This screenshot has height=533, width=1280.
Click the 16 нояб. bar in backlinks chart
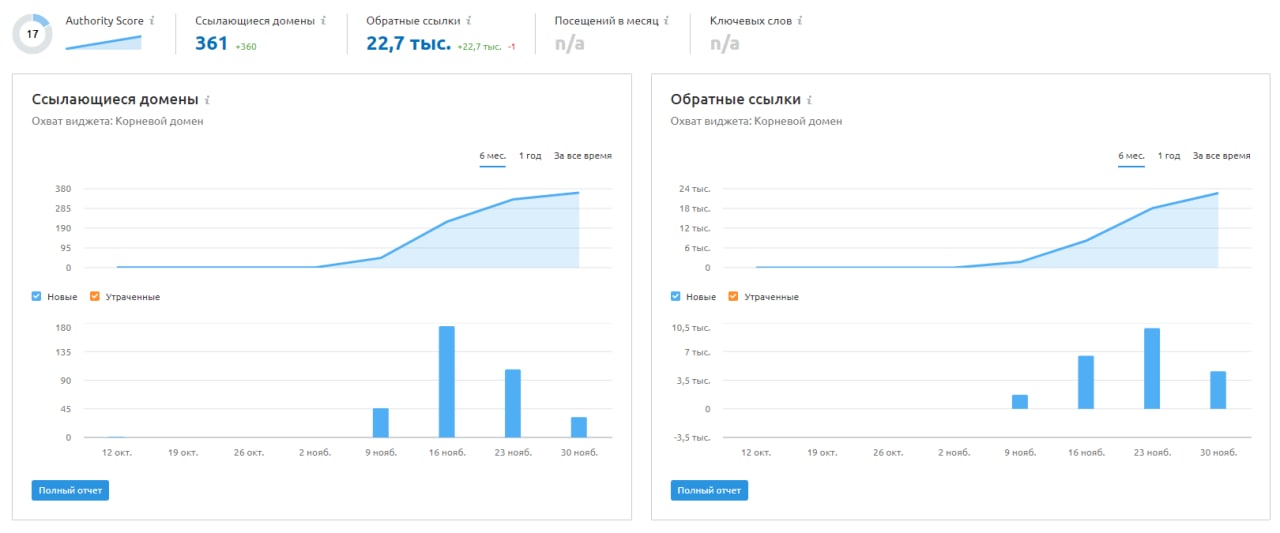(1086, 382)
